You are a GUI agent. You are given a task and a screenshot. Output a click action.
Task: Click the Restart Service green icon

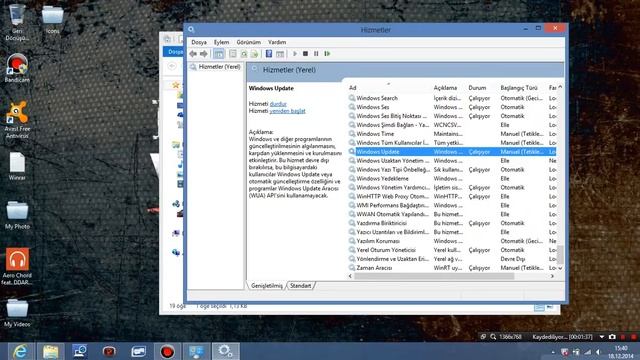click(327, 53)
